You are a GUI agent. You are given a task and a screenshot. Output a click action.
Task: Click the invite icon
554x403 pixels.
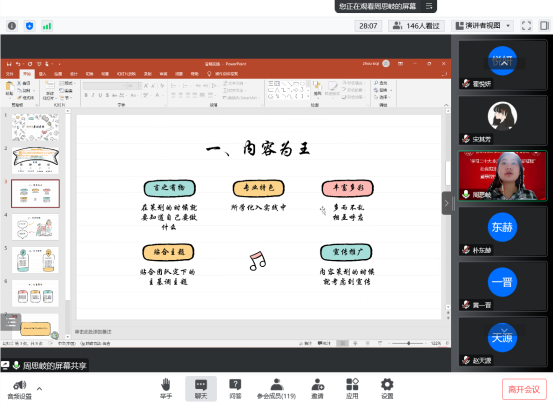coord(318,384)
